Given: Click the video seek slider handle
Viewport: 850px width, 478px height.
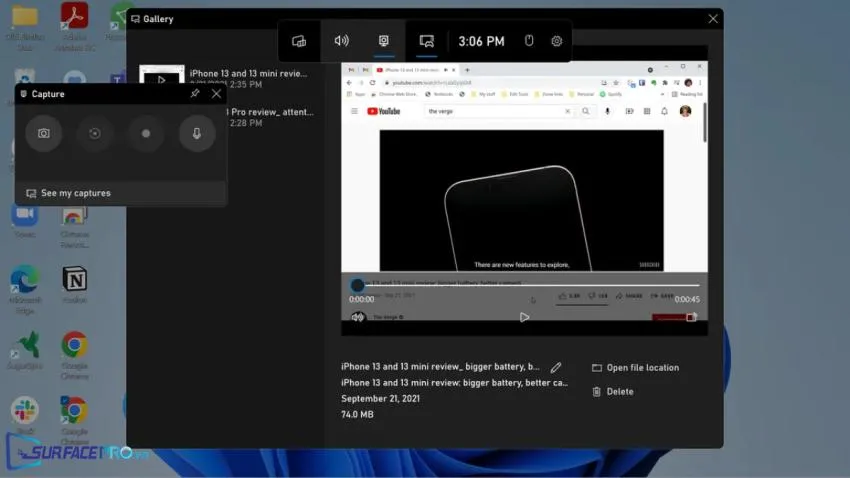Looking at the screenshot, I should (x=357, y=285).
